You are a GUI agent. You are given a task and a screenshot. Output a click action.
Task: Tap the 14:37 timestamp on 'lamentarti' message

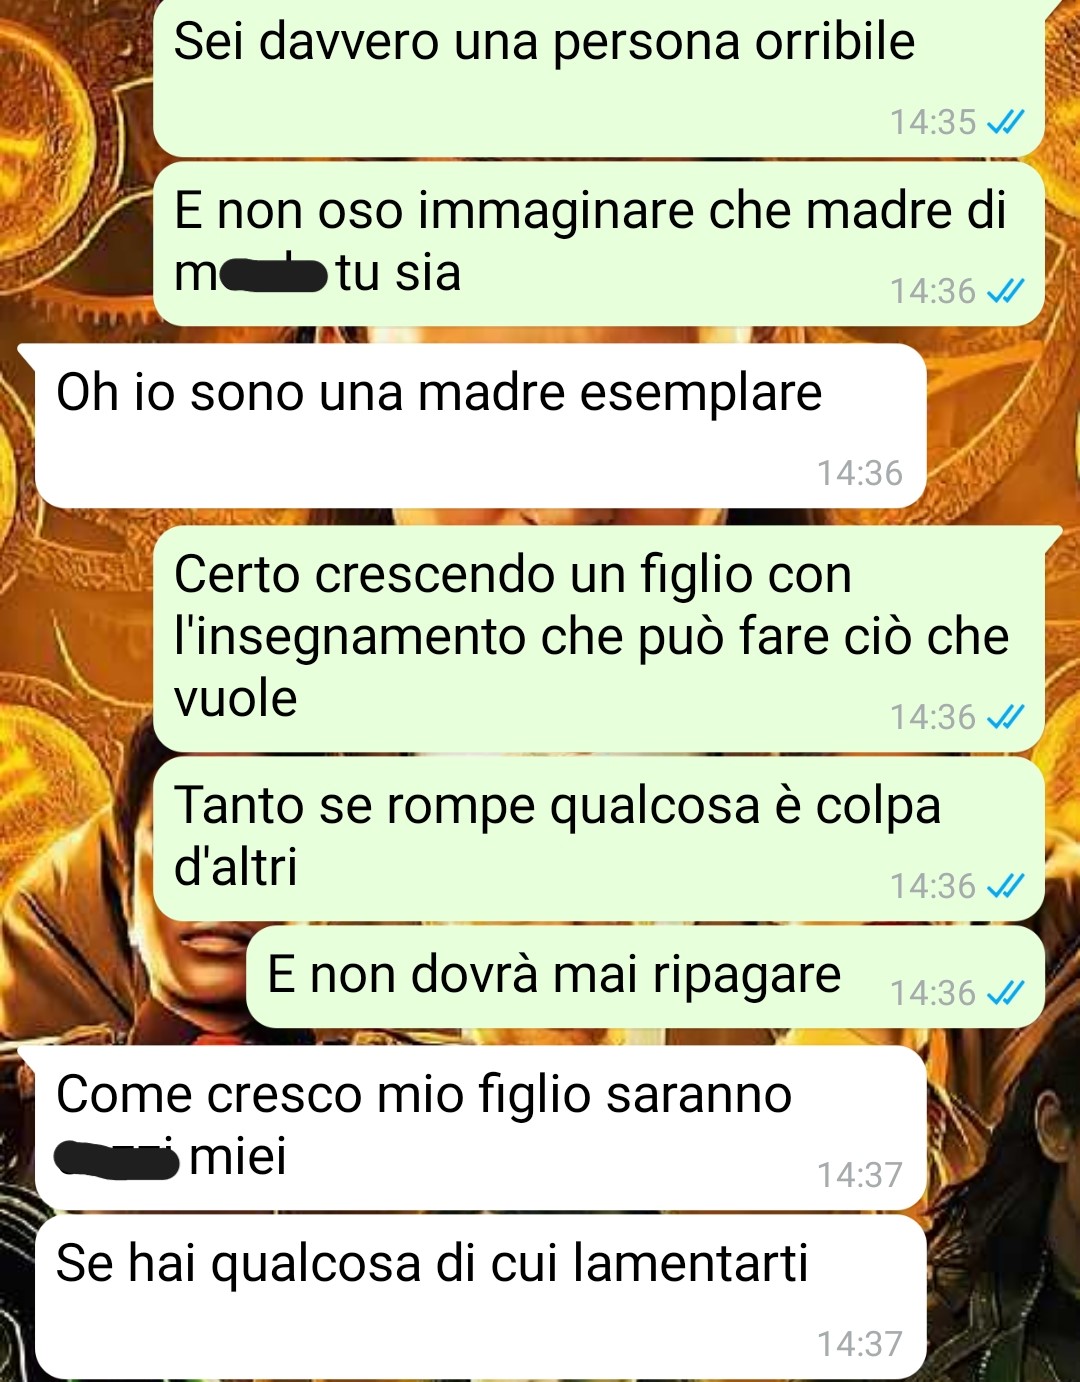pyautogui.click(x=860, y=1344)
